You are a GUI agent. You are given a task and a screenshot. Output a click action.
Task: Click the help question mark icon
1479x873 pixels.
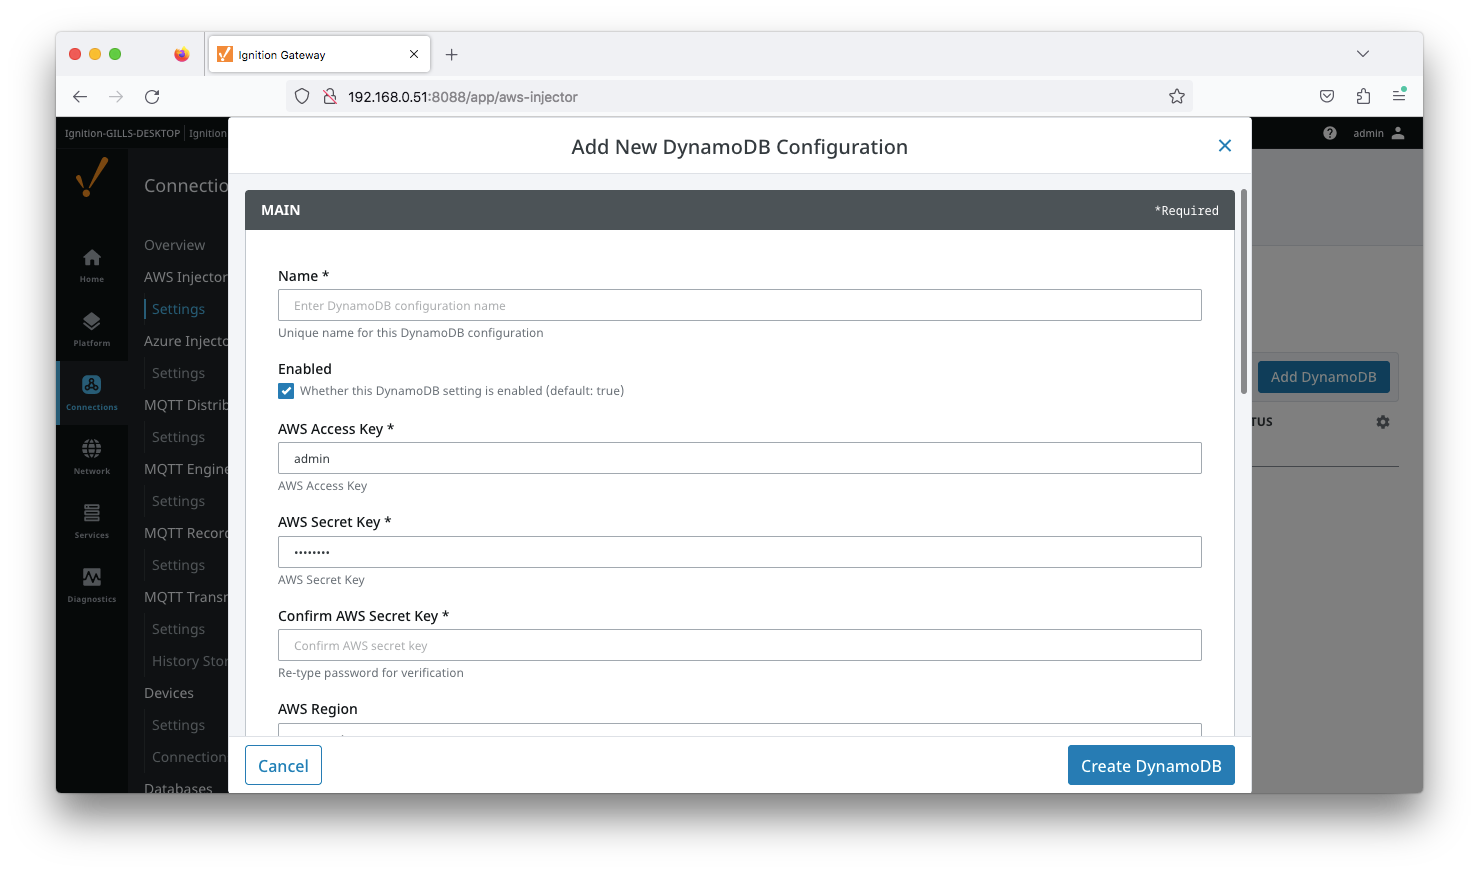(1329, 133)
